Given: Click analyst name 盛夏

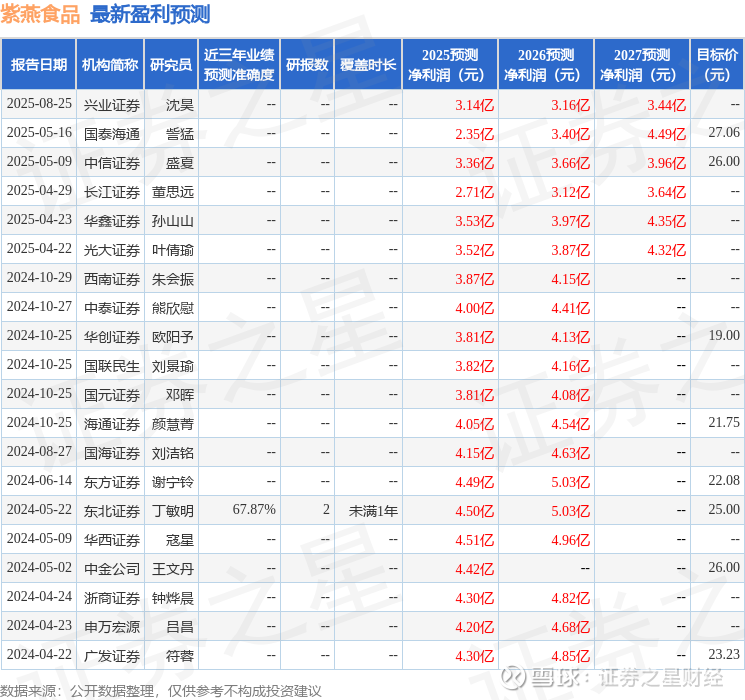Looking at the screenshot, I should [180, 163].
